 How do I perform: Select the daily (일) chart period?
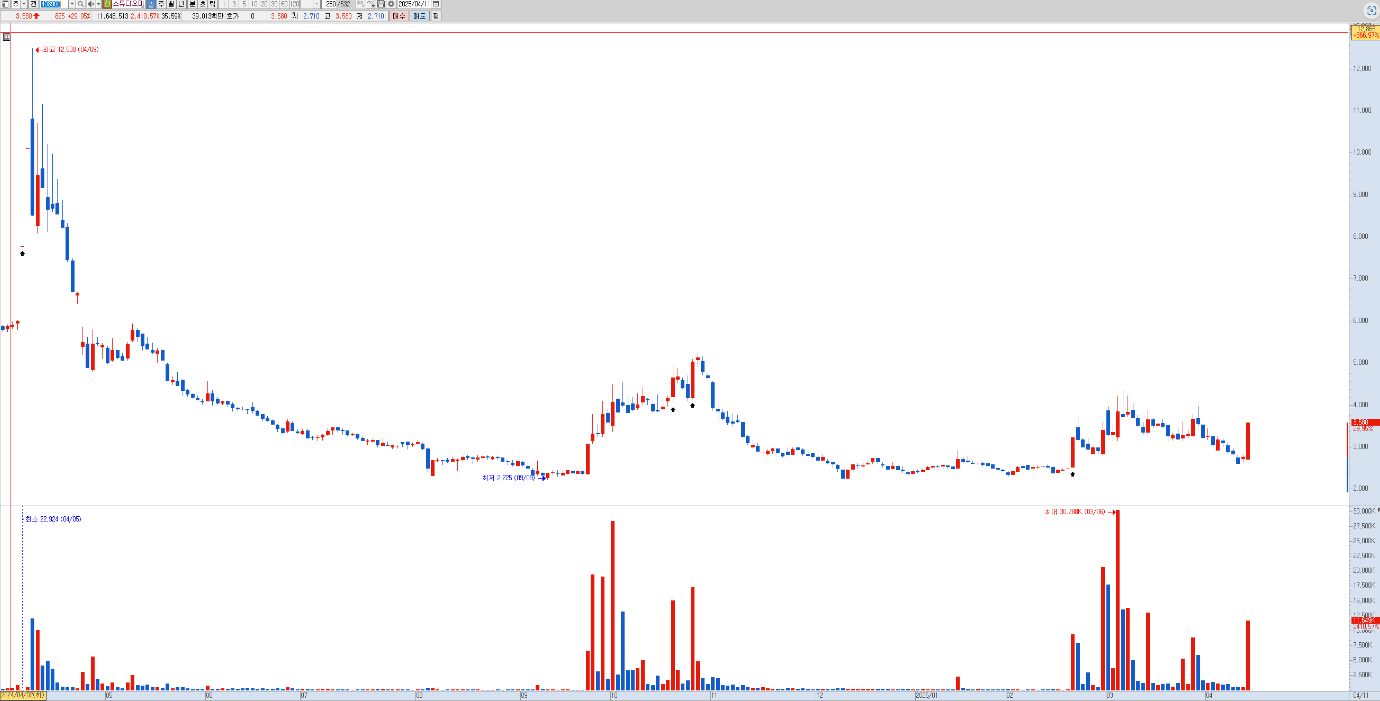point(151,5)
